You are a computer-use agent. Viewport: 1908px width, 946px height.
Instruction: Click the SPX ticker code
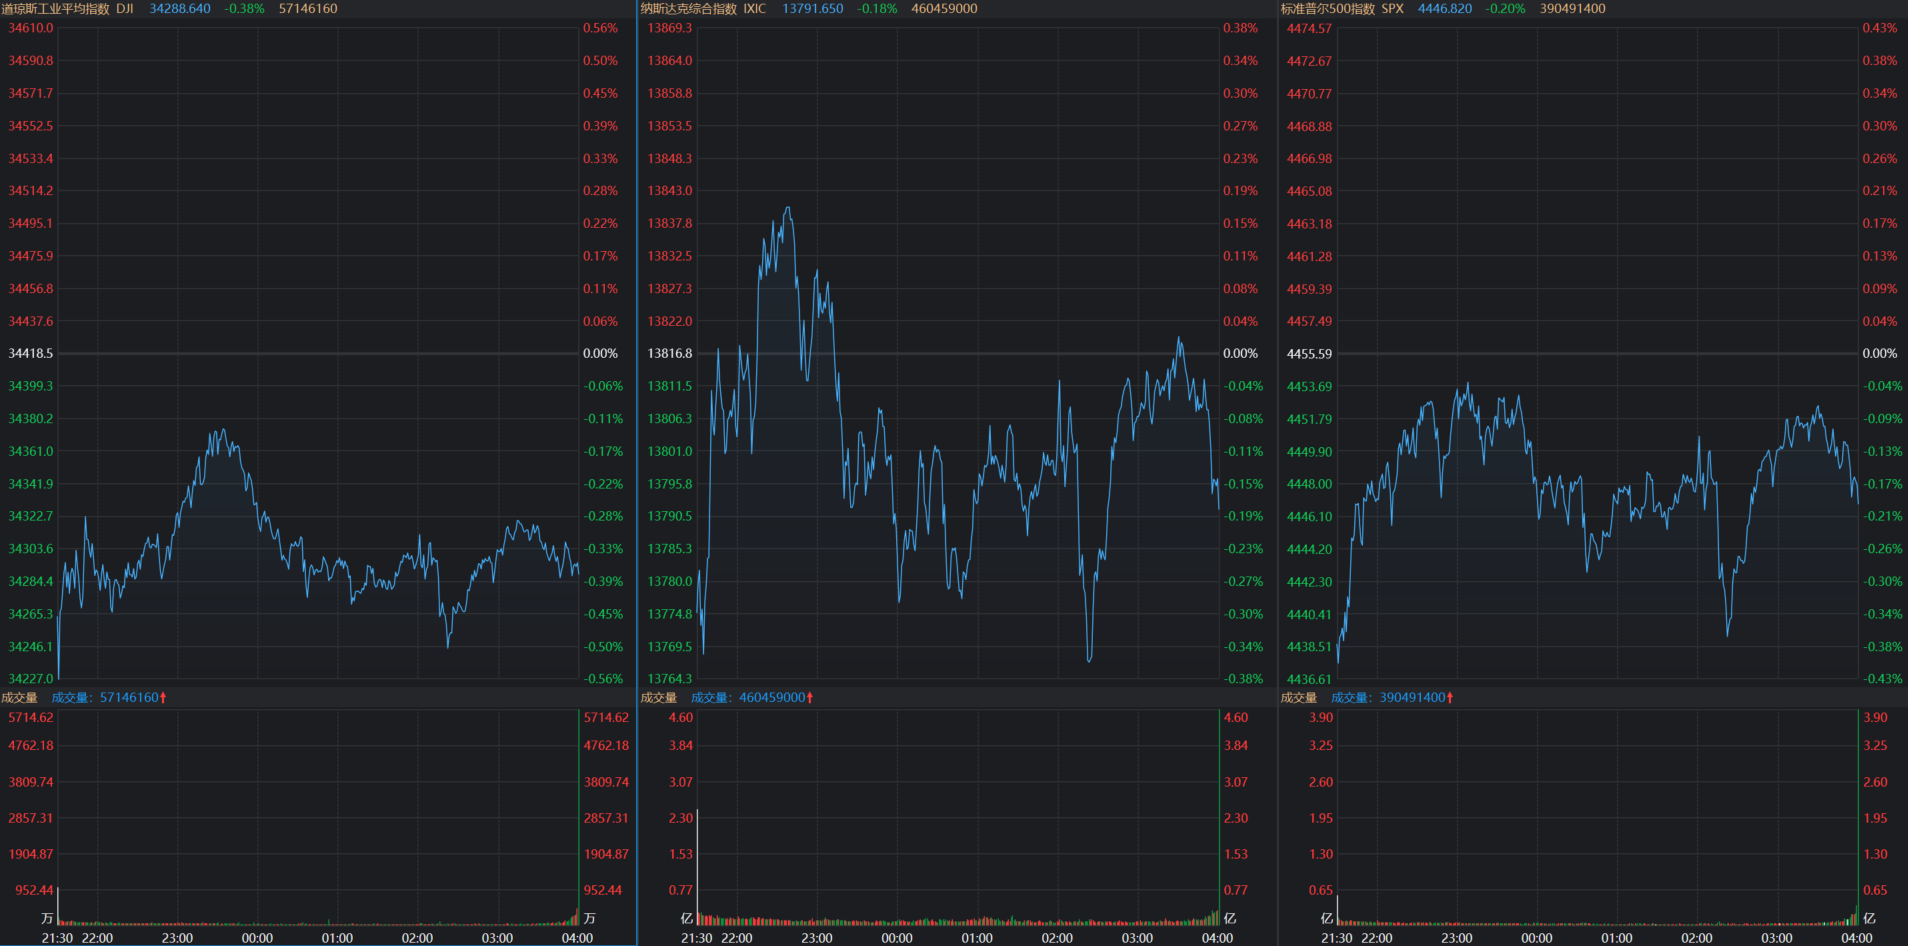[x=1393, y=8]
